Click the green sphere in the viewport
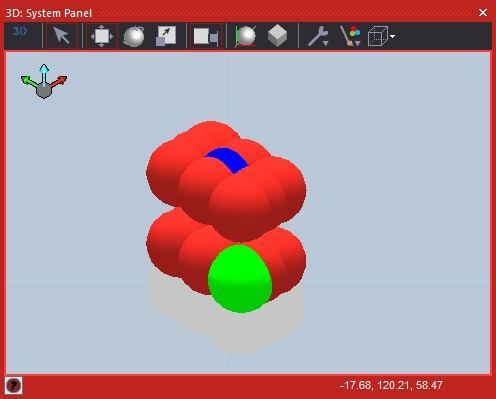This screenshot has height=399, width=496. [x=240, y=279]
